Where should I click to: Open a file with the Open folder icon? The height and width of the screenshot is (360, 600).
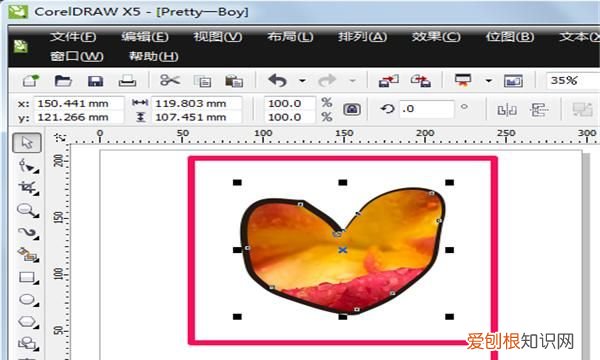click(63, 81)
